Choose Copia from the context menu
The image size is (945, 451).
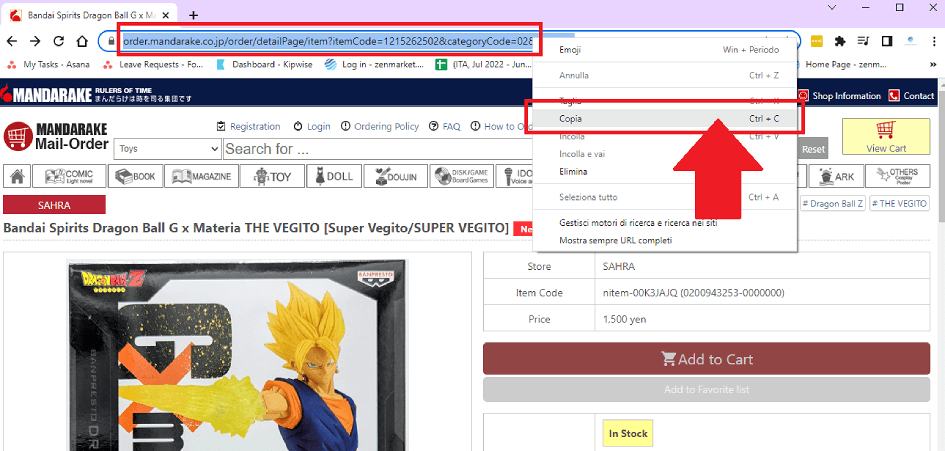(665, 119)
